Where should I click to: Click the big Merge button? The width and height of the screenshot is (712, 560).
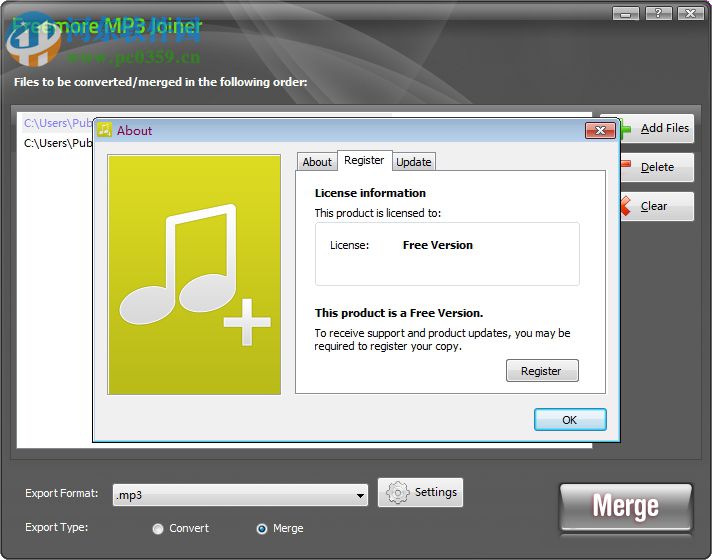pyautogui.click(x=626, y=506)
